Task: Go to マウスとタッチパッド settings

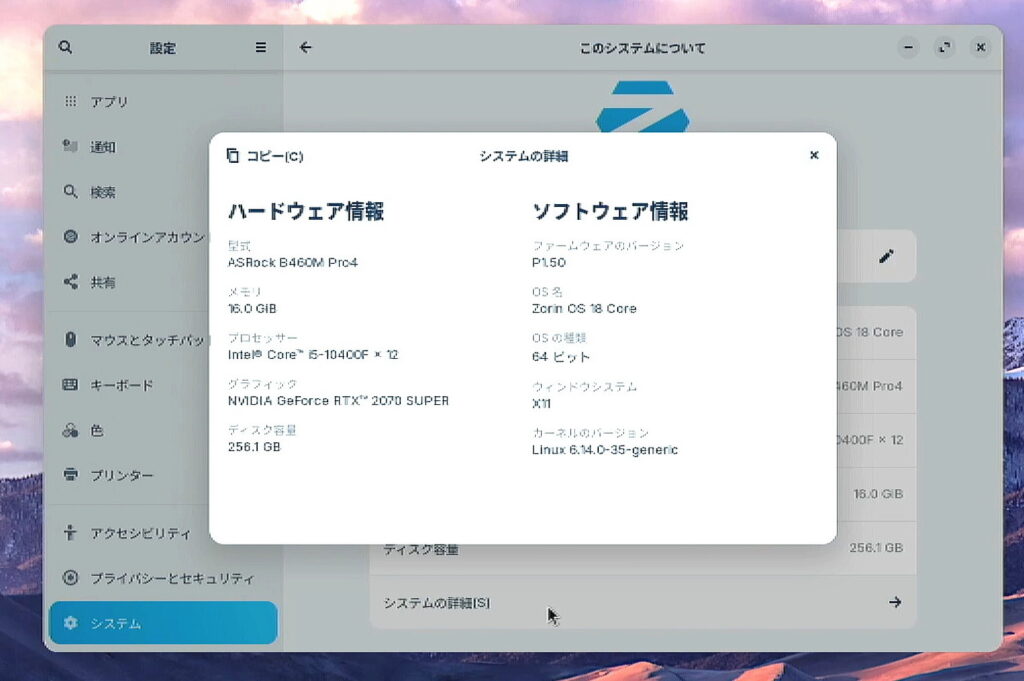Action: point(140,339)
